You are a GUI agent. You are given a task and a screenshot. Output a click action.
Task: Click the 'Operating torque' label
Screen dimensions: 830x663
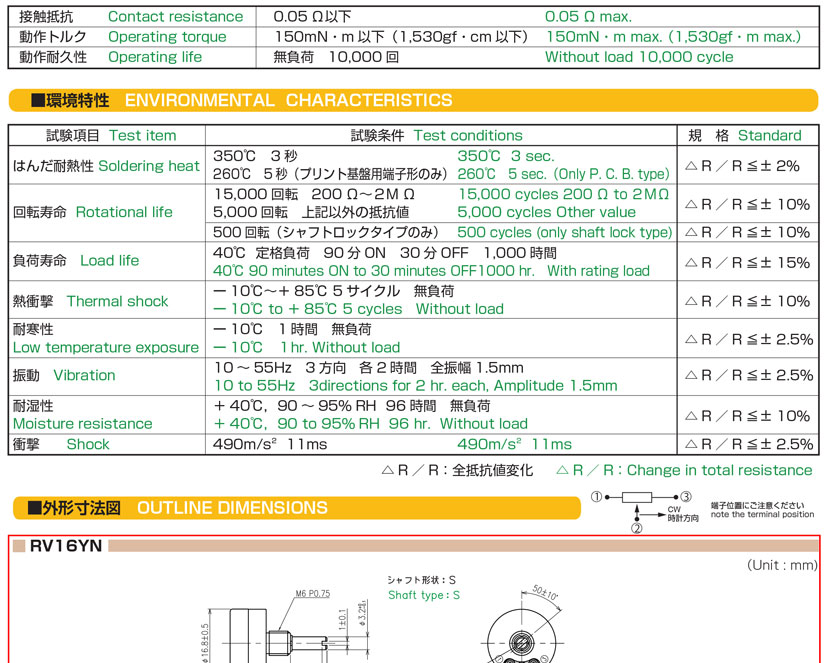click(167, 37)
